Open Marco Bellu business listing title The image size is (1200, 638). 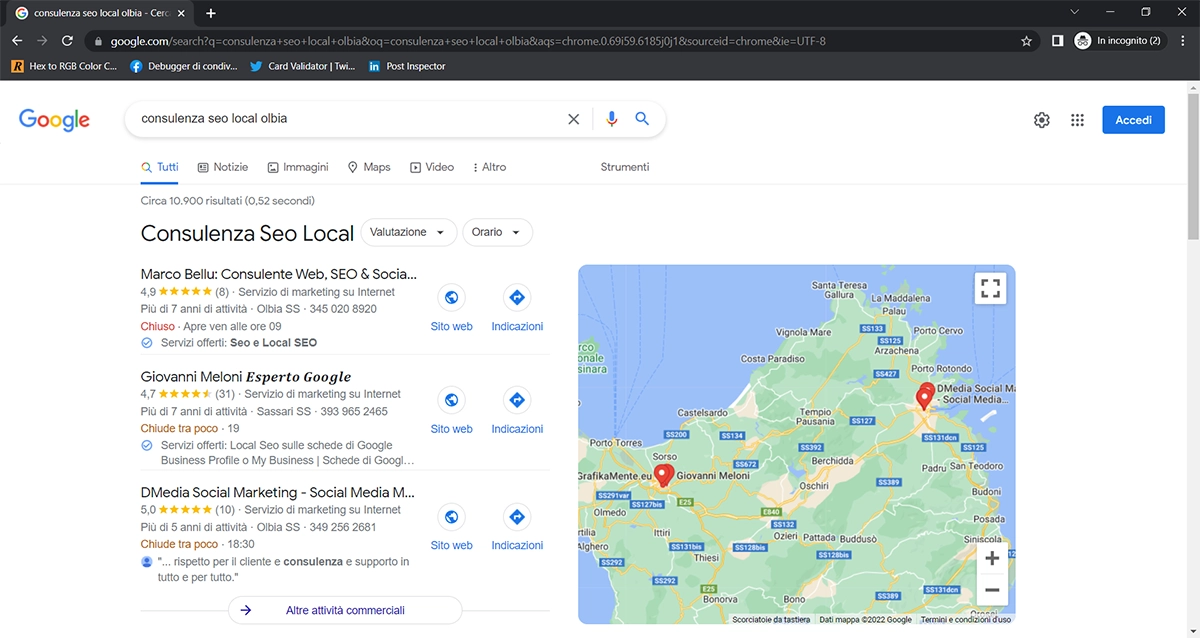click(279, 274)
